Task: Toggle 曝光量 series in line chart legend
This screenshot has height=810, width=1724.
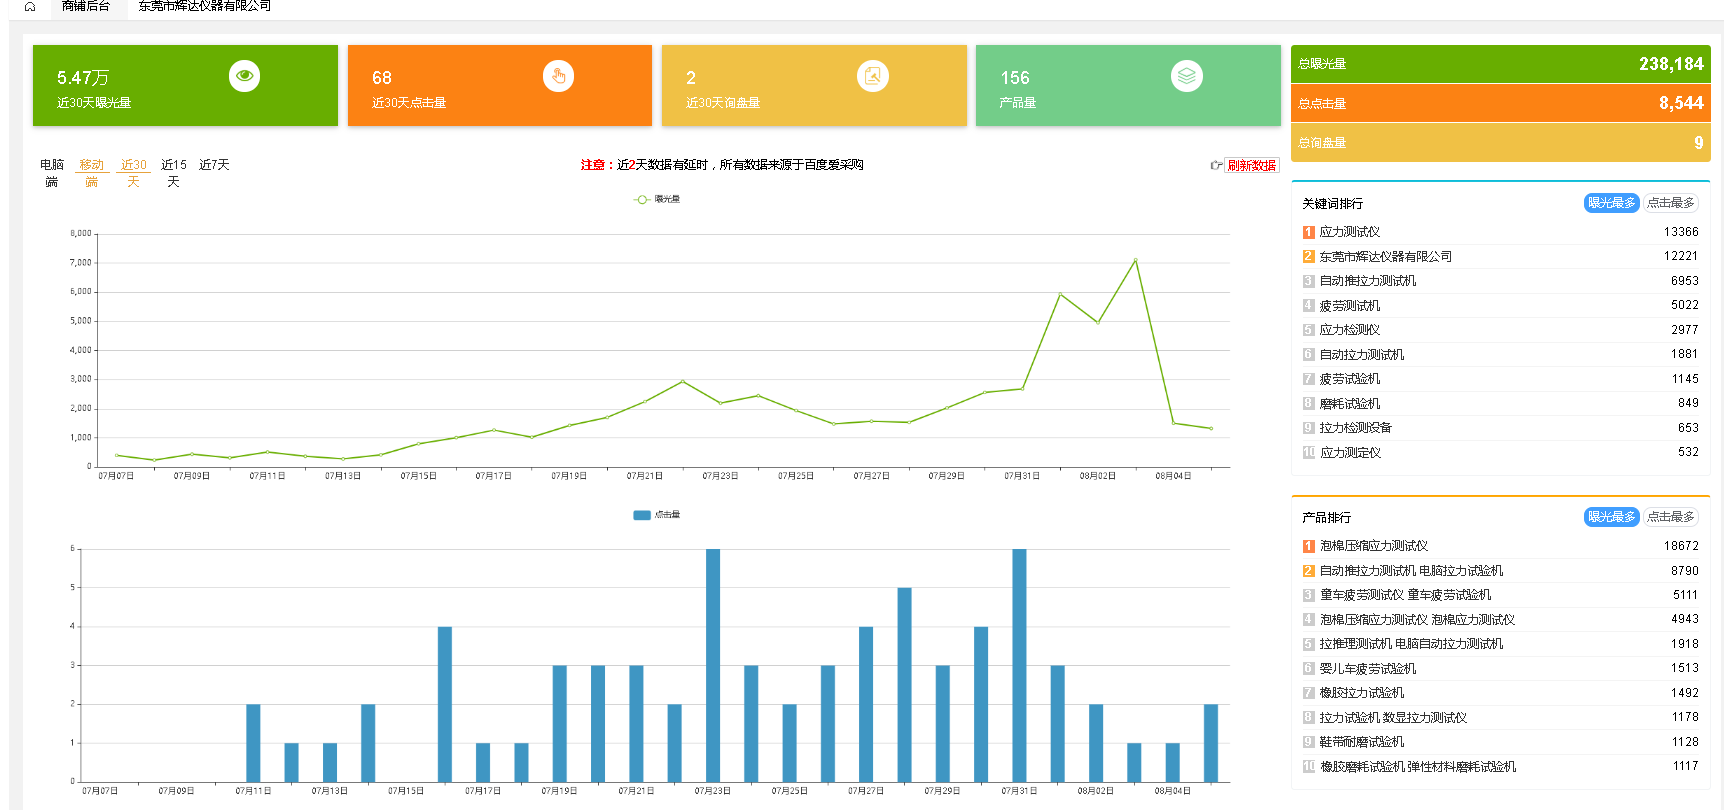Action: point(657,200)
